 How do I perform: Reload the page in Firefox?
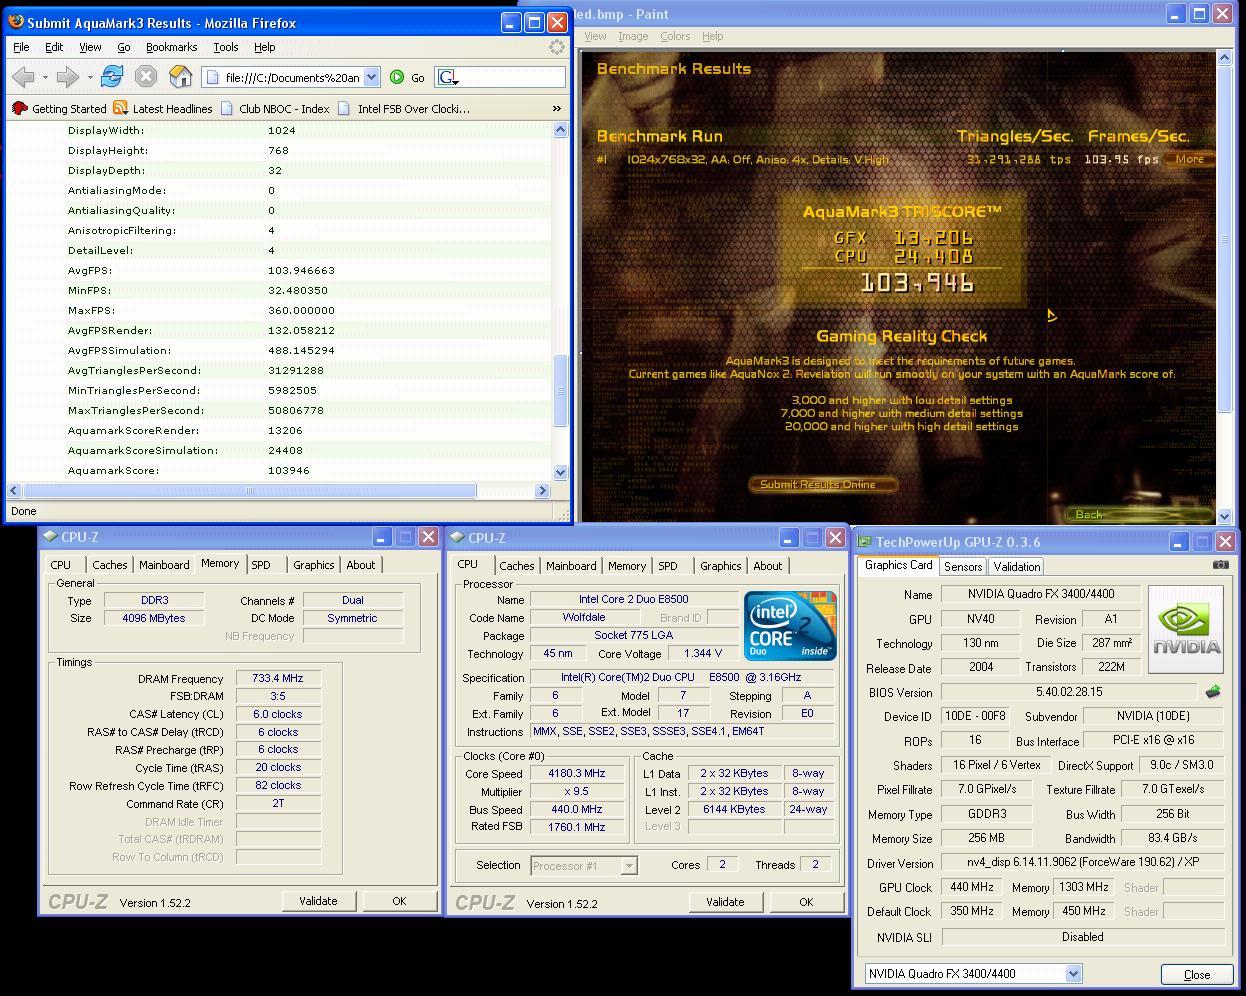(x=112, y=77)
